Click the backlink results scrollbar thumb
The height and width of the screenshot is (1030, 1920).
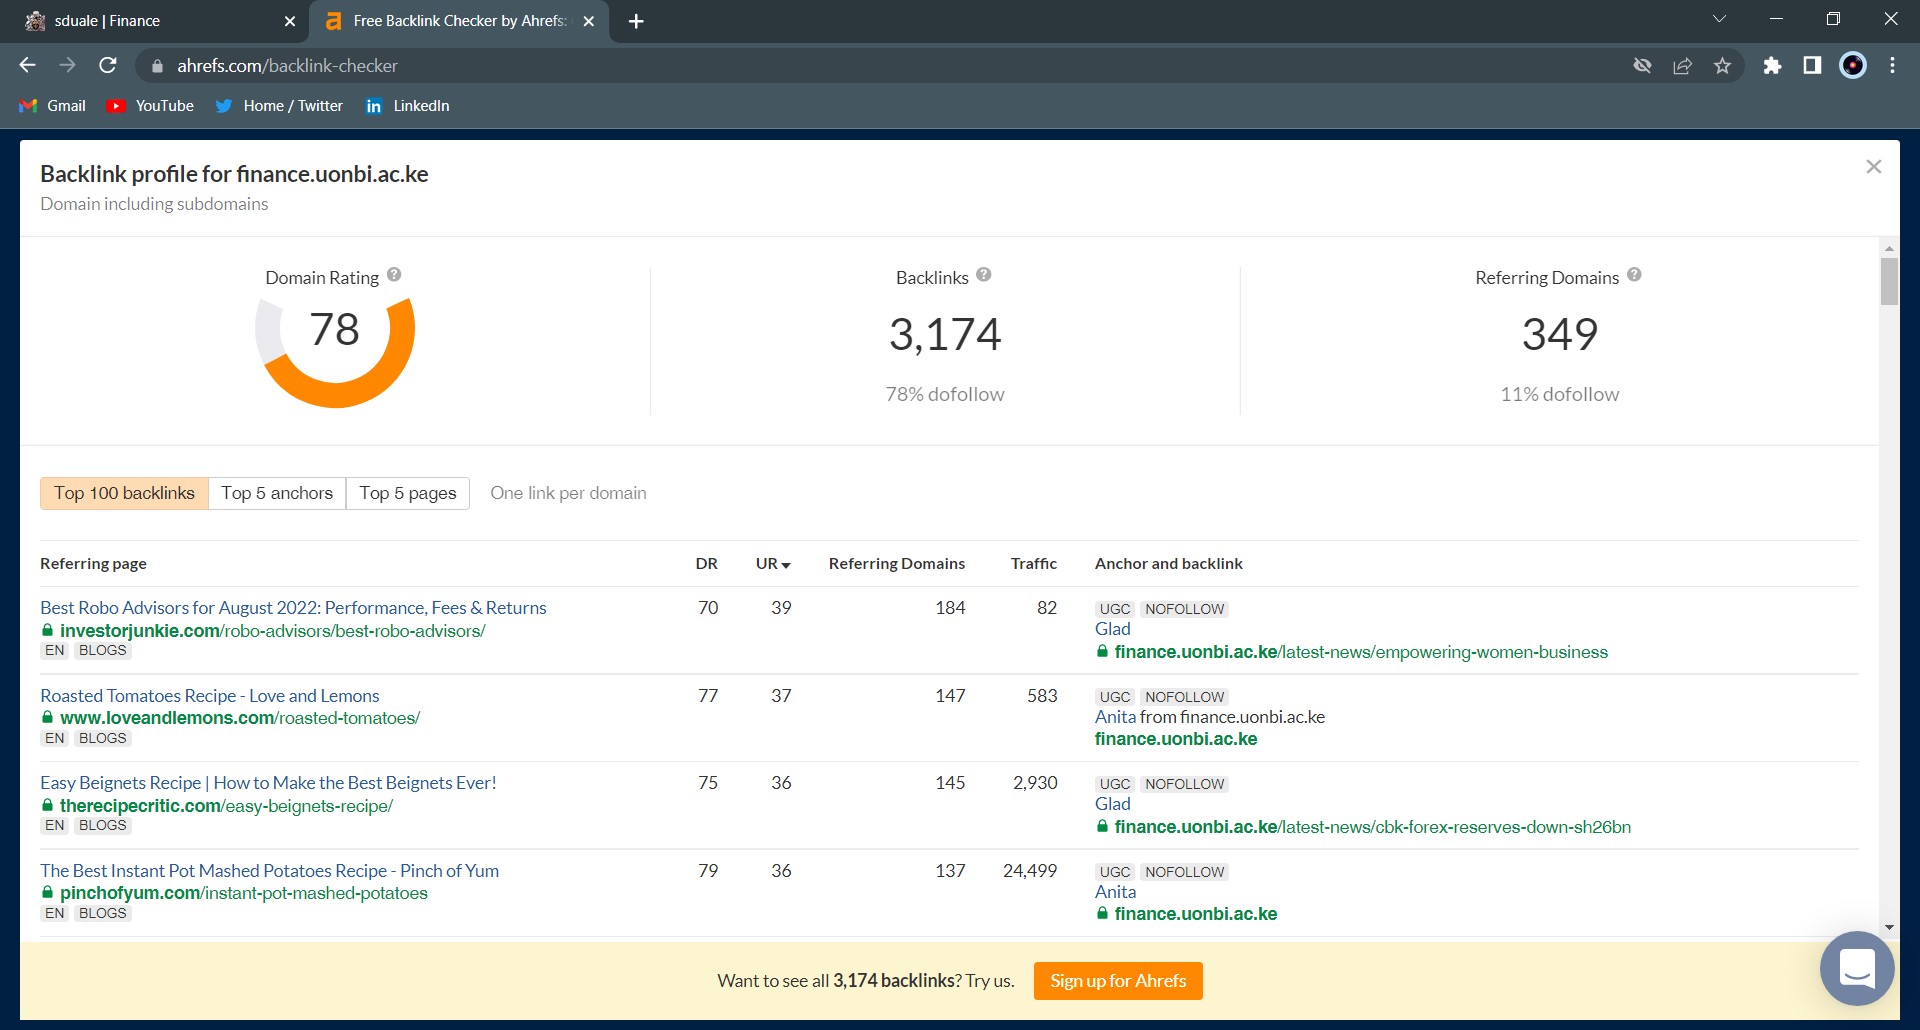(x=1889, y=282)
